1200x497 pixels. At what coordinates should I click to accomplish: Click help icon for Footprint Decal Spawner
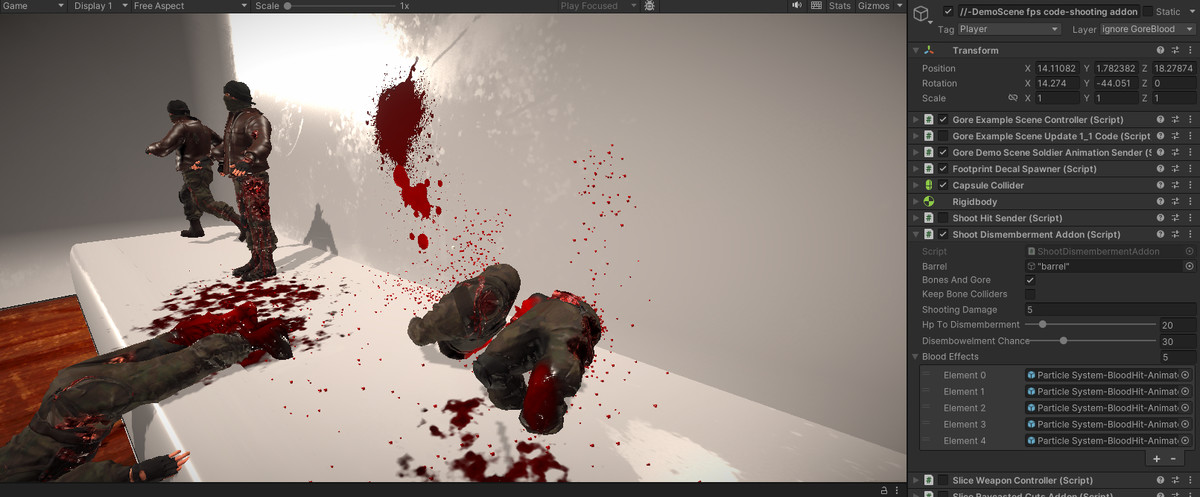1160,169
